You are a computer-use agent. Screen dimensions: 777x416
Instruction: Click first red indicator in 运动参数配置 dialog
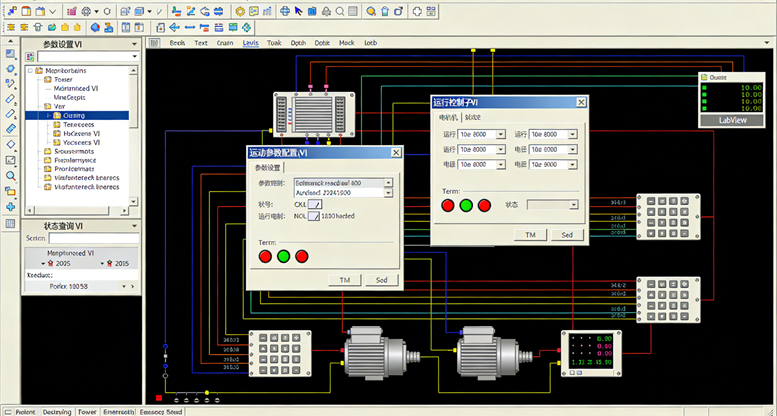[x=266, y=256]
